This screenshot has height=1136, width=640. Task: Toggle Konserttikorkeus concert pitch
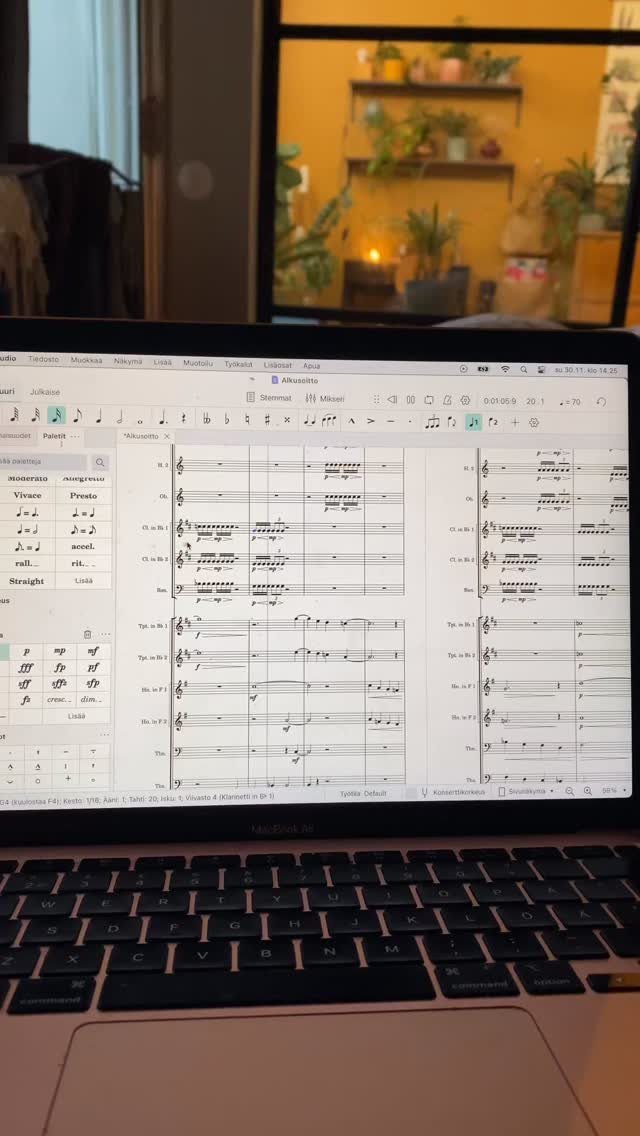point(452,793)
